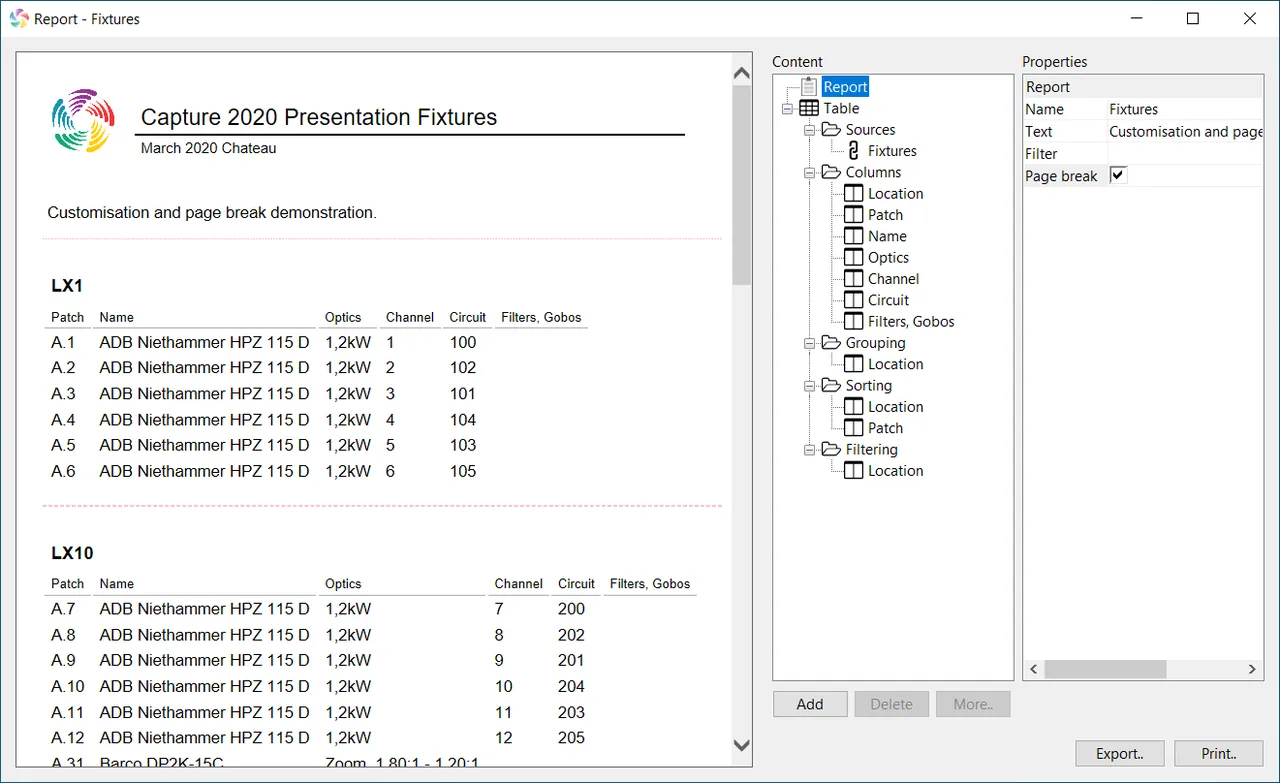The width and height of the screenshot is (1280, 783).
Task: Click the column icon beside Optics
Action: pos(853,257)
